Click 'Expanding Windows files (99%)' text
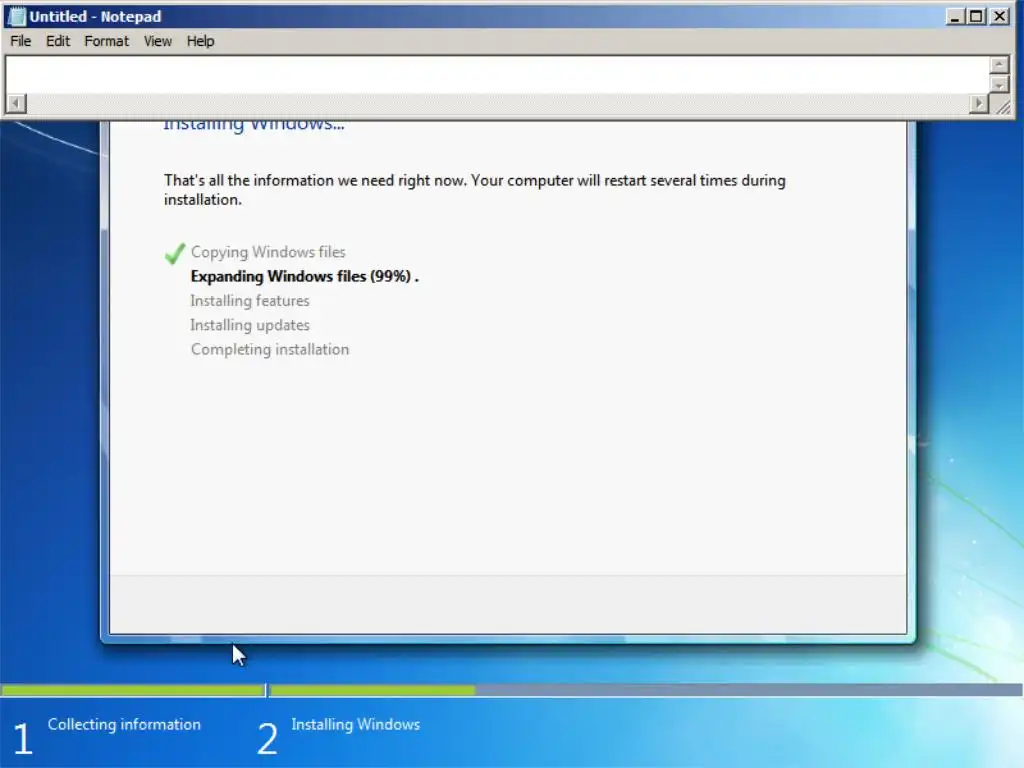This screenshot has width=1024, height=768. point(301,276)
